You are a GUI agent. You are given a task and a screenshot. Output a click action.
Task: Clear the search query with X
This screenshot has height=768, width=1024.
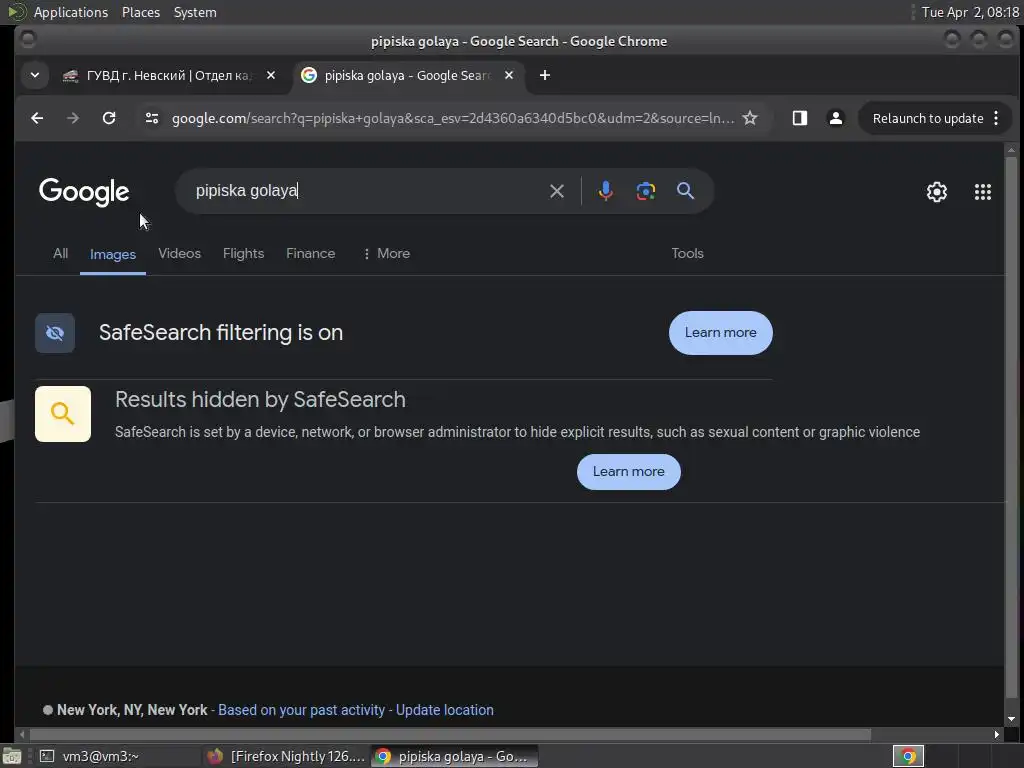tap(556, 191)
